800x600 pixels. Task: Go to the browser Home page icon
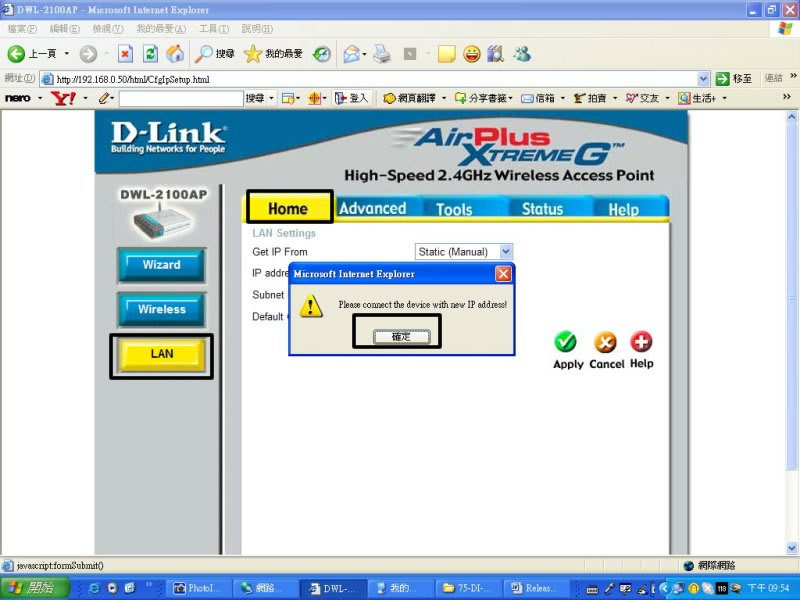point(175,54)
